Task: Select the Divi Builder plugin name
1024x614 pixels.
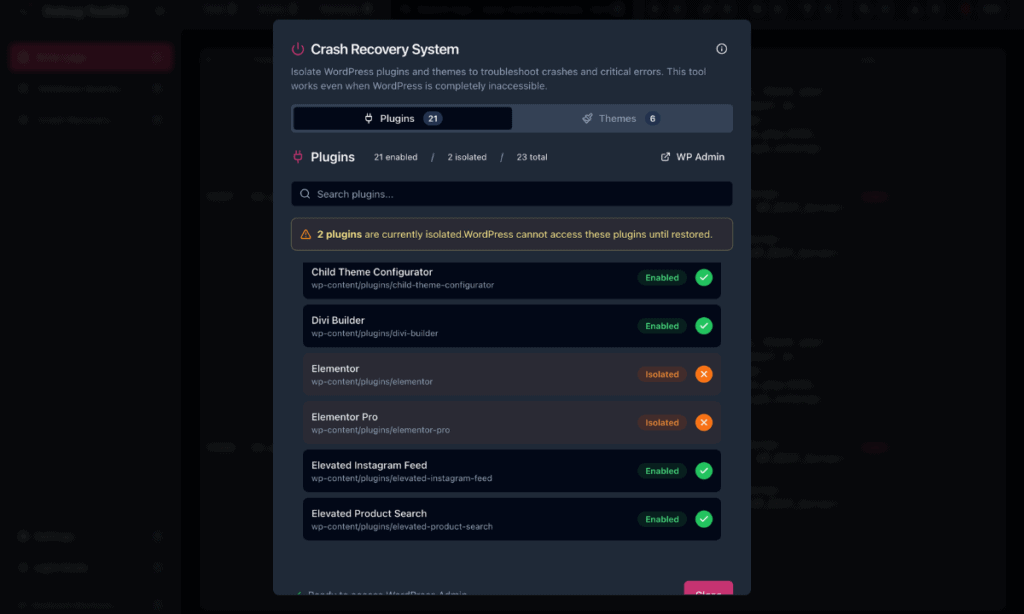Action: pyautogui.click(x=338, y=321)
